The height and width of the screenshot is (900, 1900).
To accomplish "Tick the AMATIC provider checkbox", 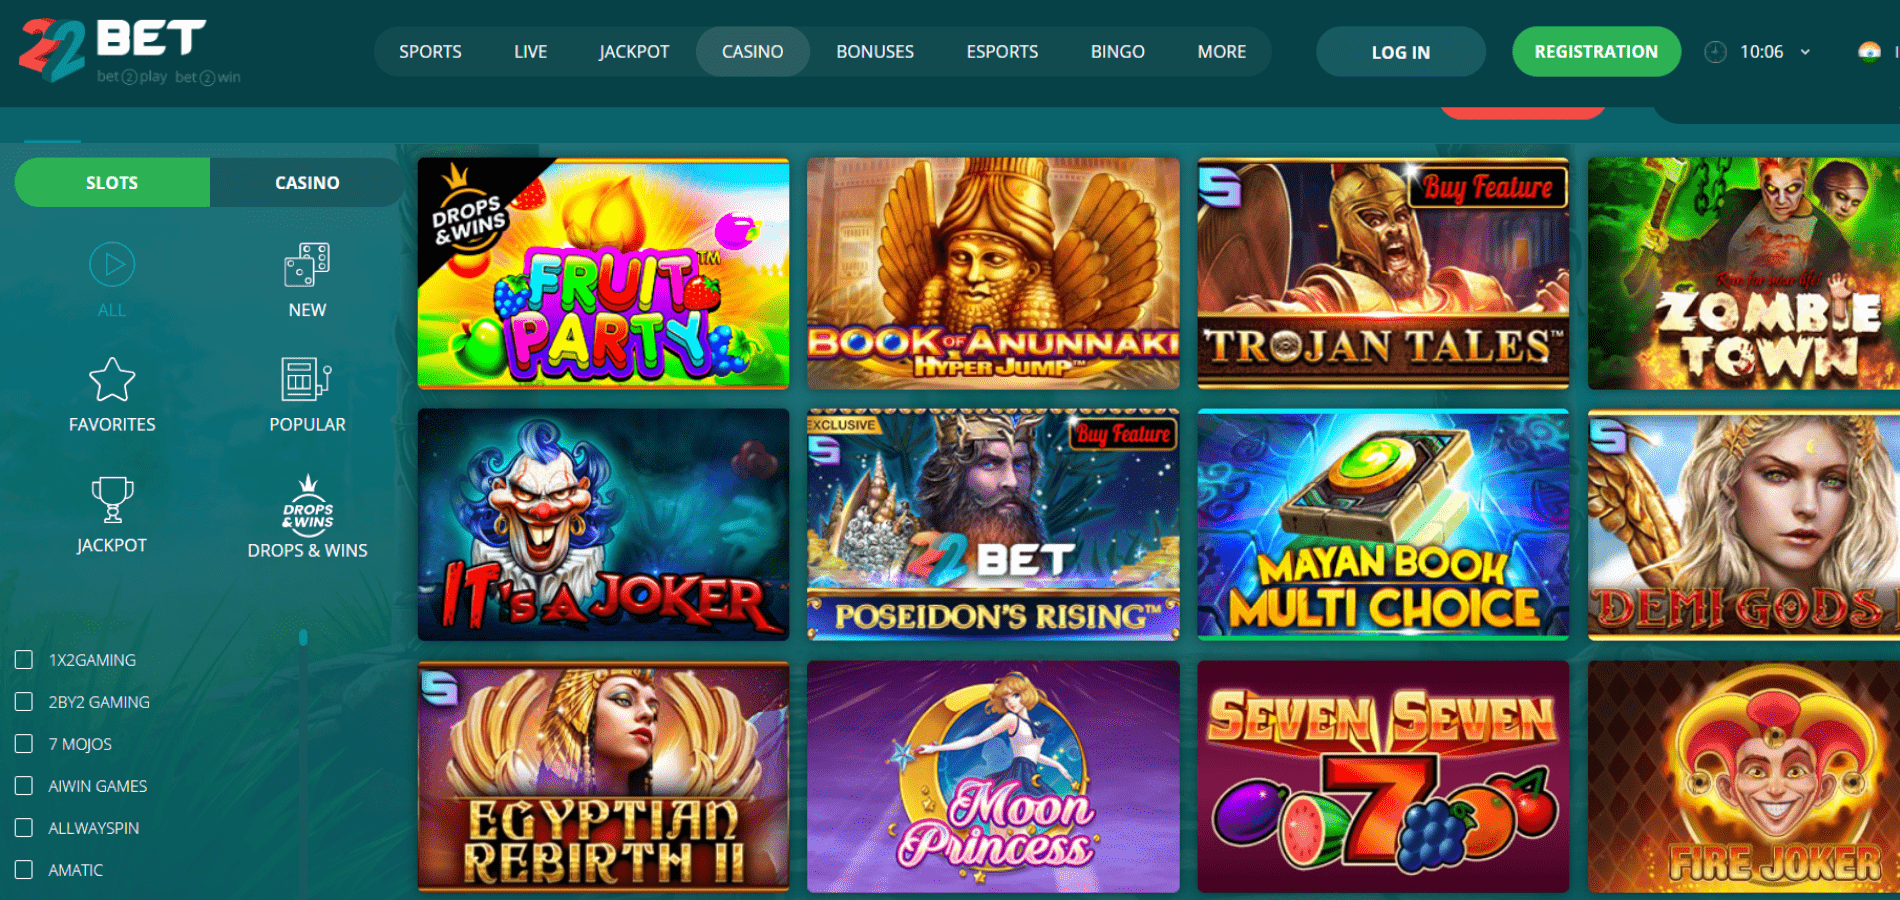I will pos(24,870).
